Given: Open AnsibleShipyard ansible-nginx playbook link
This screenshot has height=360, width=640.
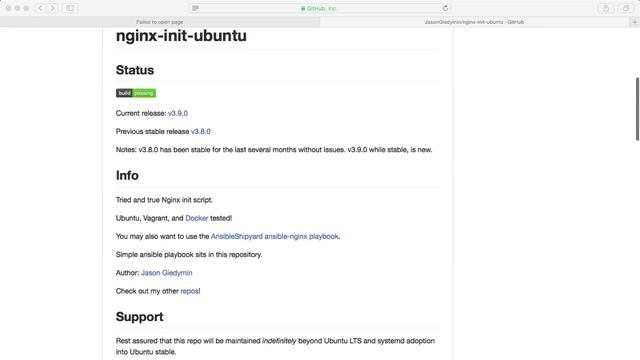Looking at the screenshot, I should pyautogui.click(x=274, y=236).
